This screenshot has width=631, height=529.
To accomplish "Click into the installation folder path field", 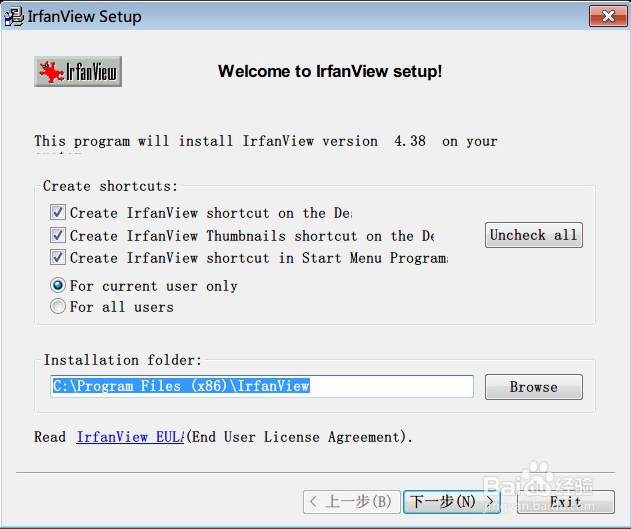I will pyautogui.click(x=262, y=386).
